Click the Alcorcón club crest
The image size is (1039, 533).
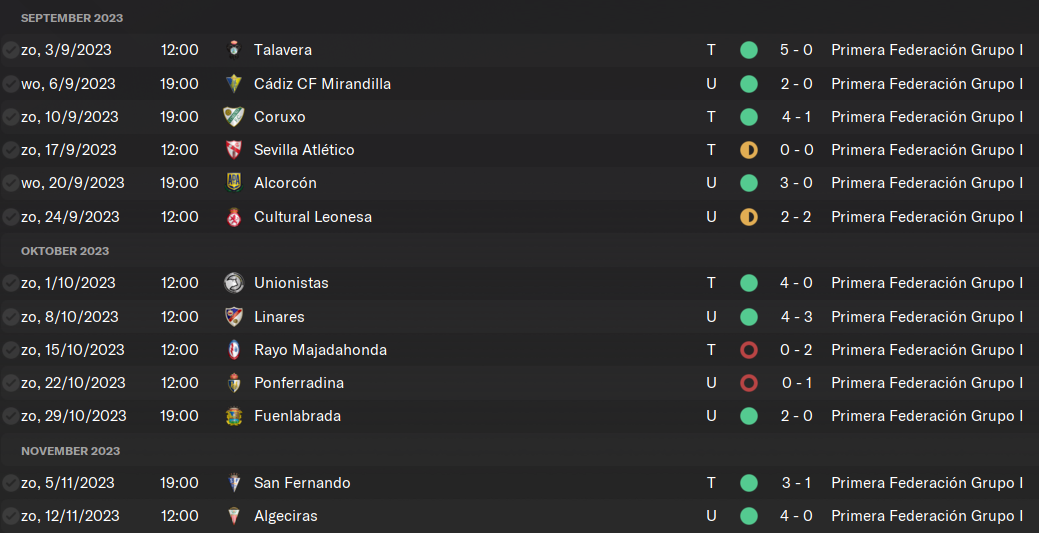pyautogui.click(x=233, y=182)
